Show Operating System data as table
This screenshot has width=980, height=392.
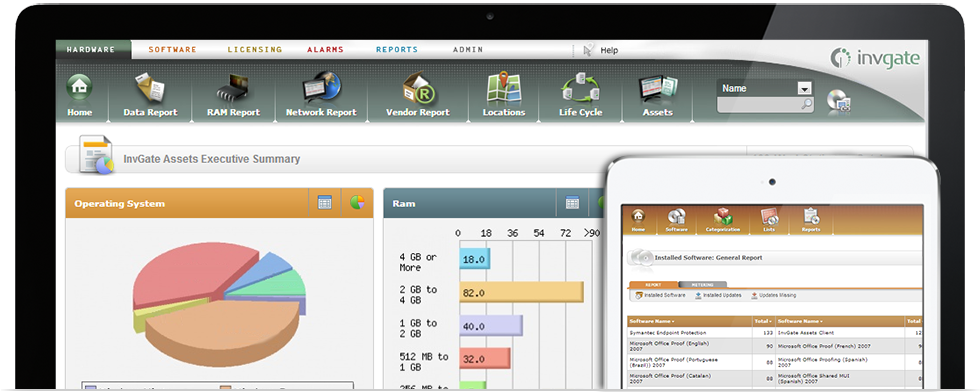pos(324,203)
